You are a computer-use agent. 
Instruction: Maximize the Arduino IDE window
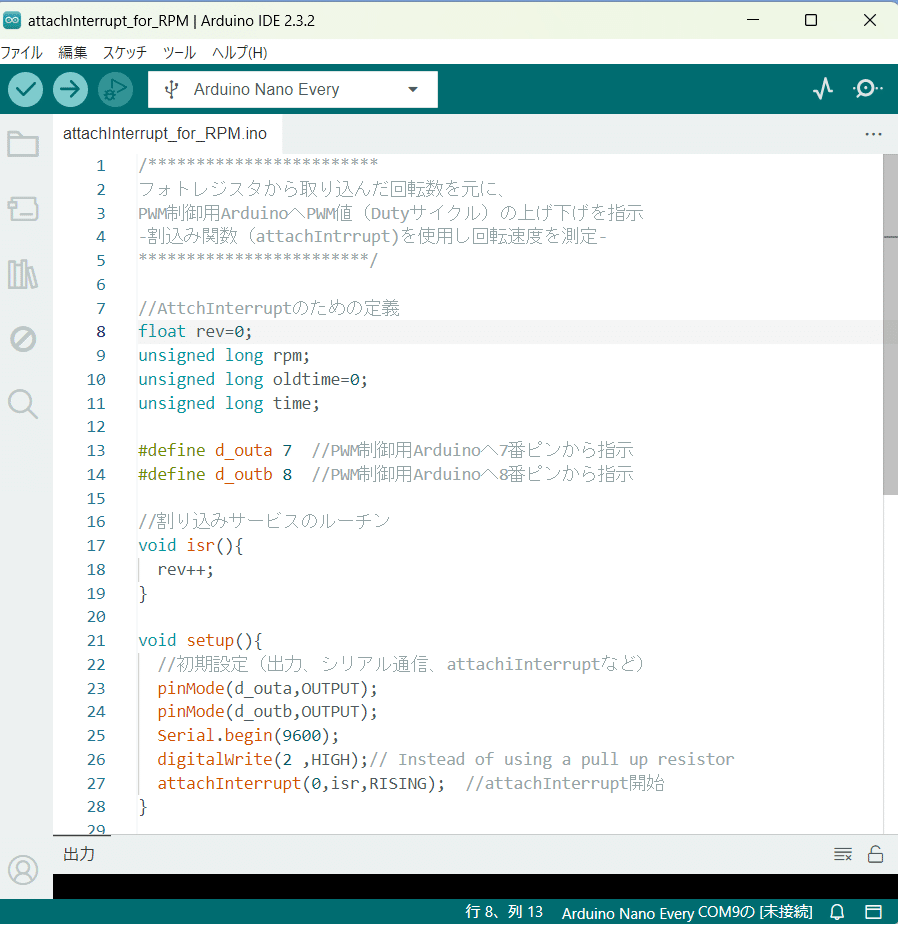pos(811,20)
